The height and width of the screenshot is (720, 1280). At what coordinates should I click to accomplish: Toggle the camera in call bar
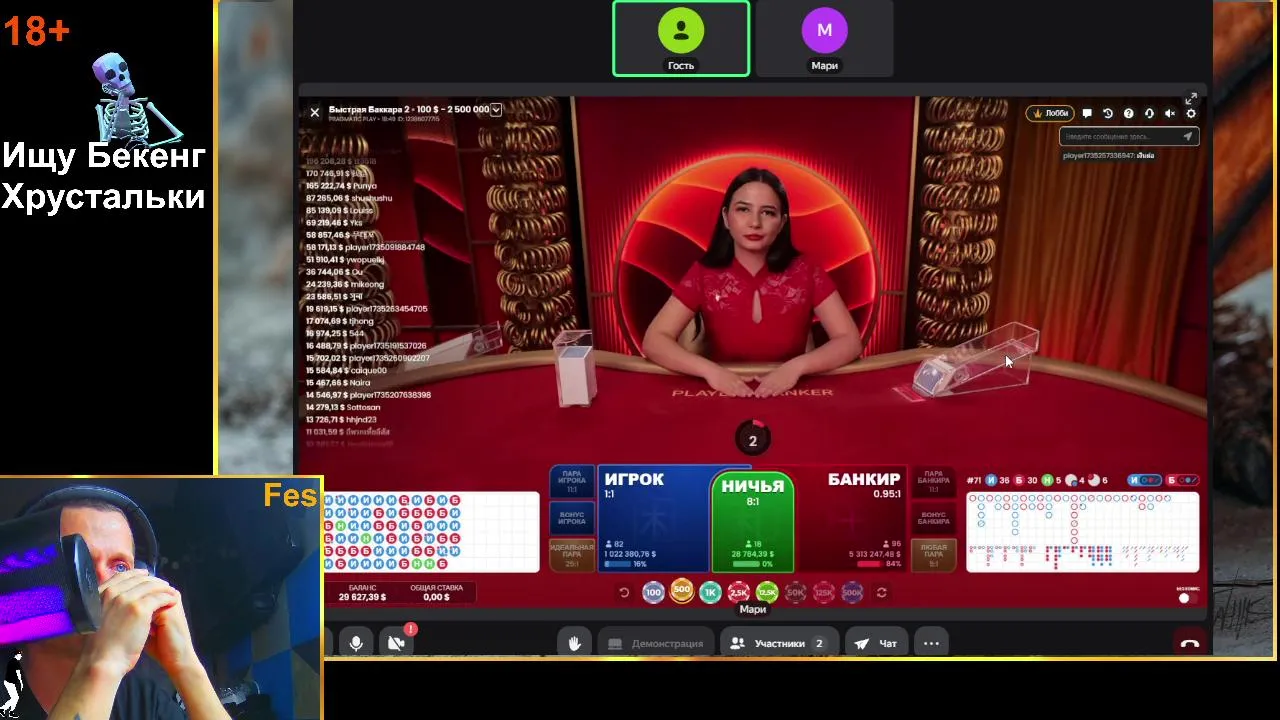397,643
